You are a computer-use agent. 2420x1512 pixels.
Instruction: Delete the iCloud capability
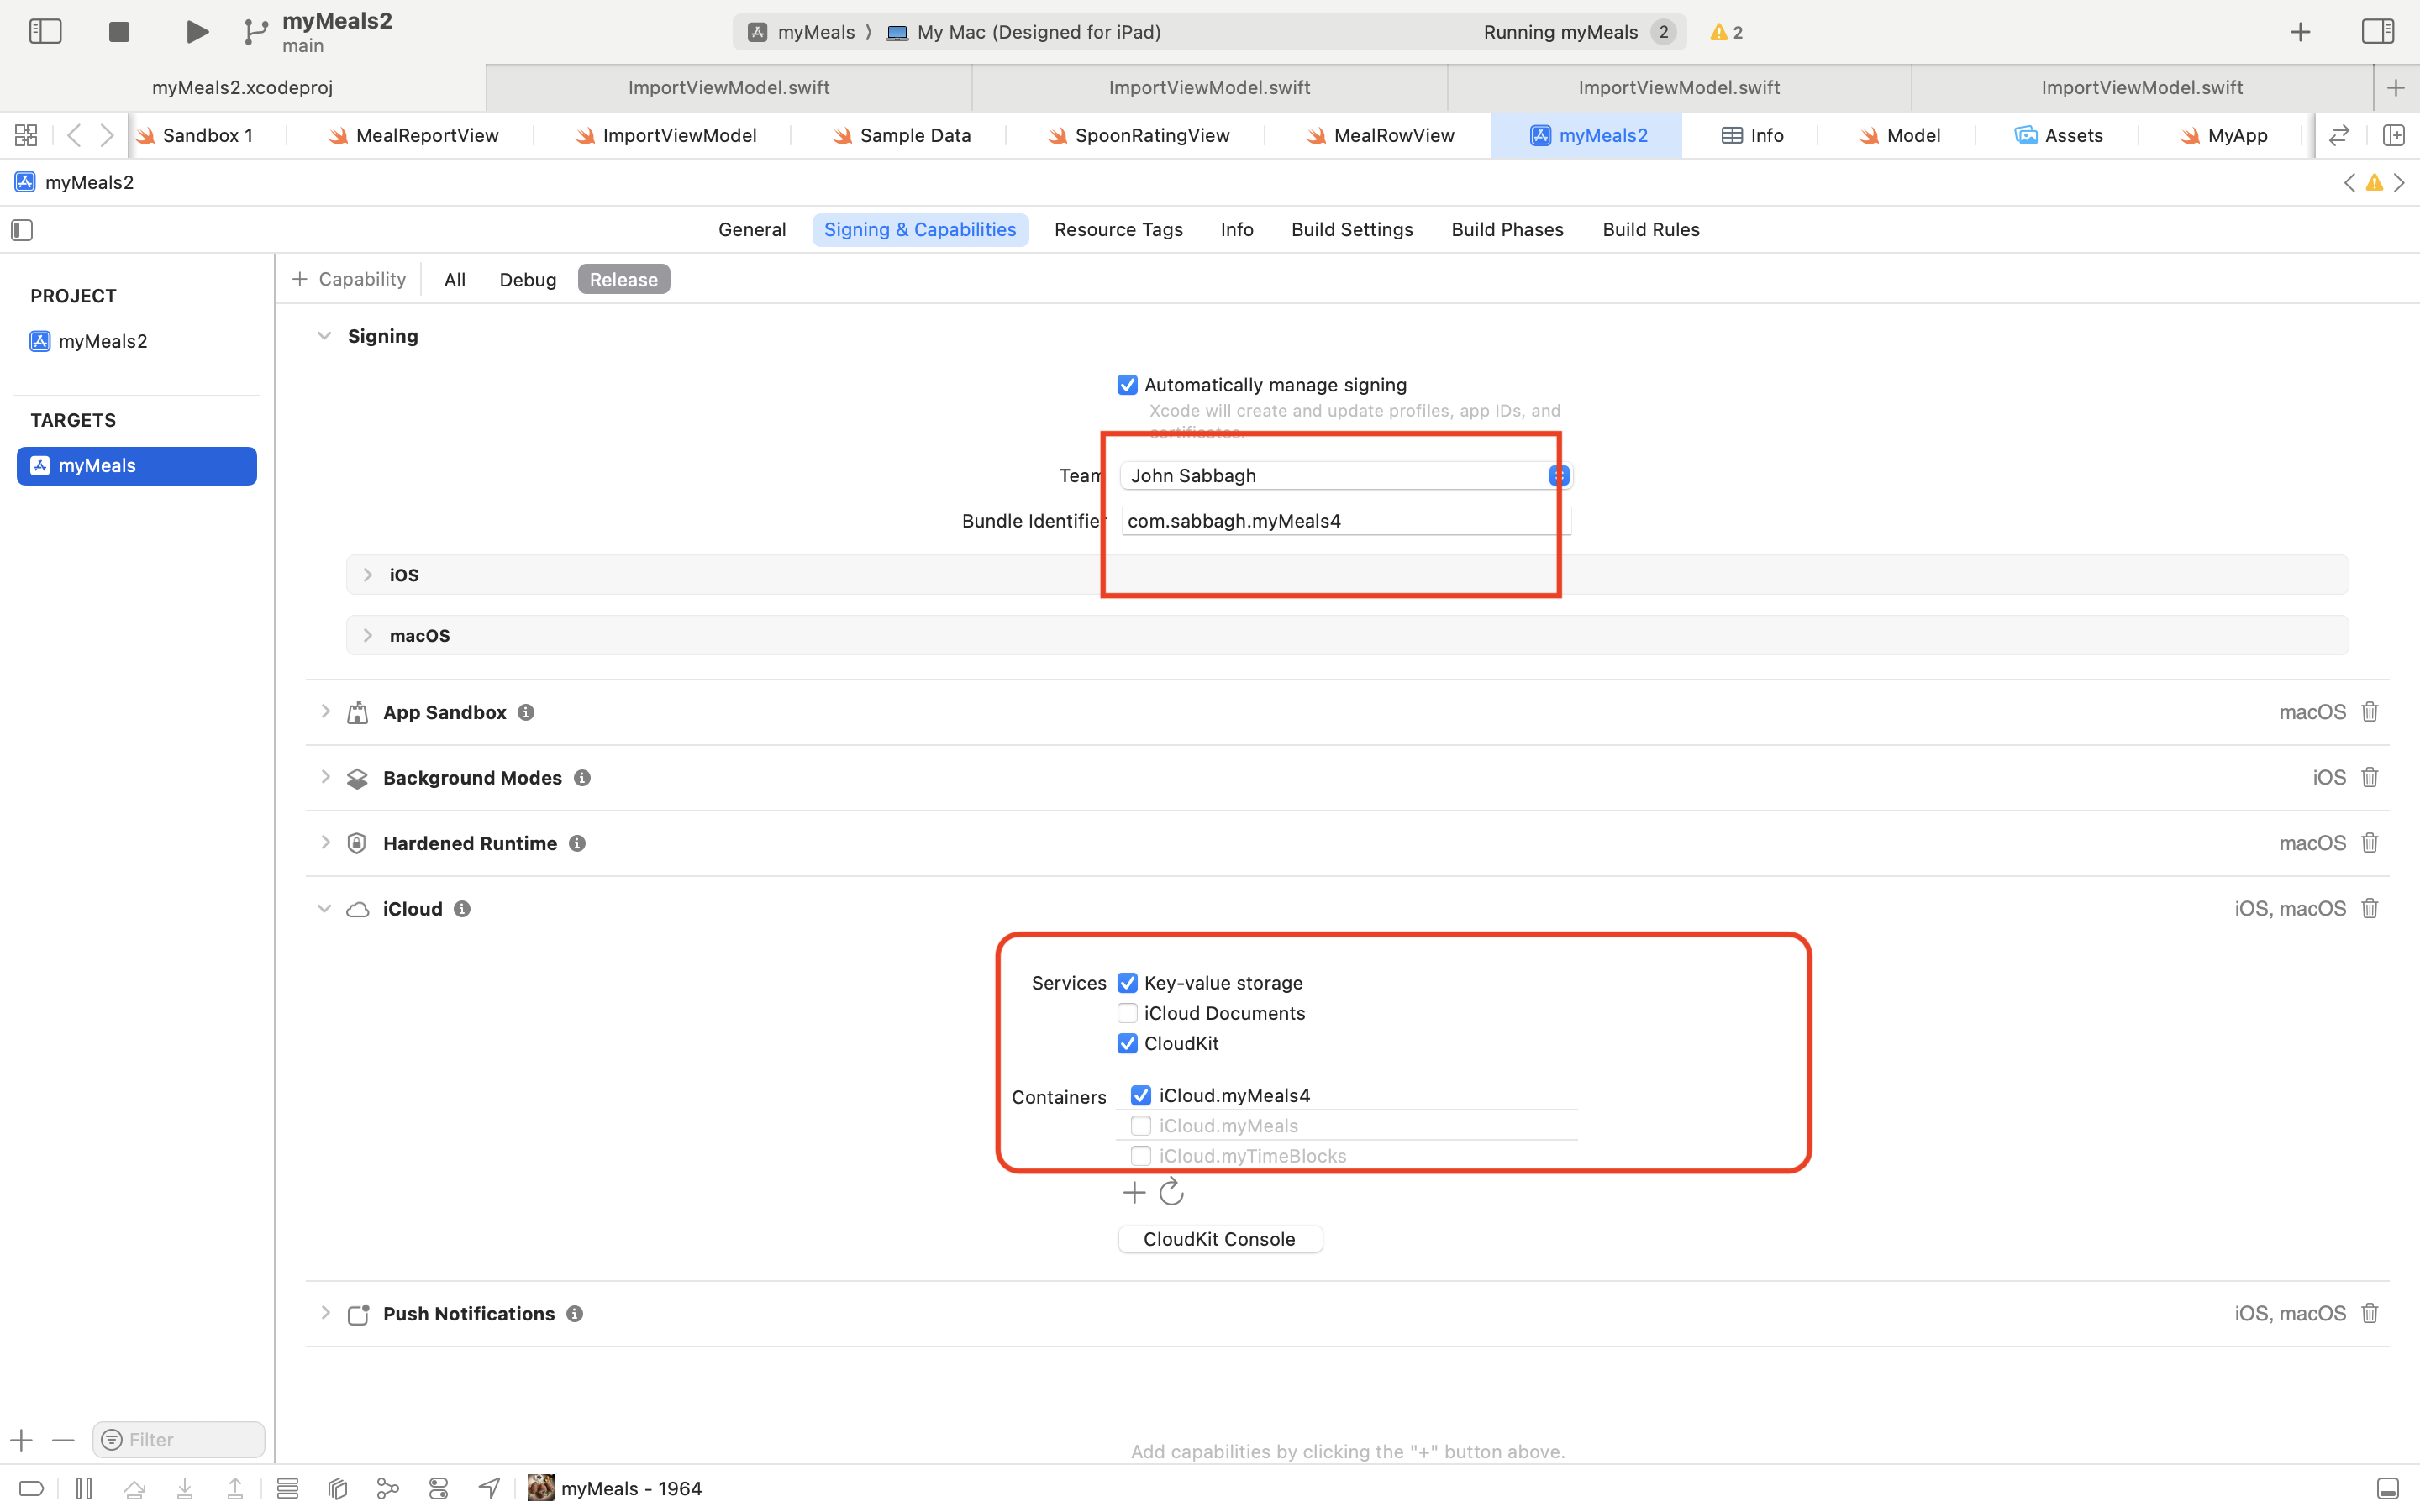(2370, 908)
